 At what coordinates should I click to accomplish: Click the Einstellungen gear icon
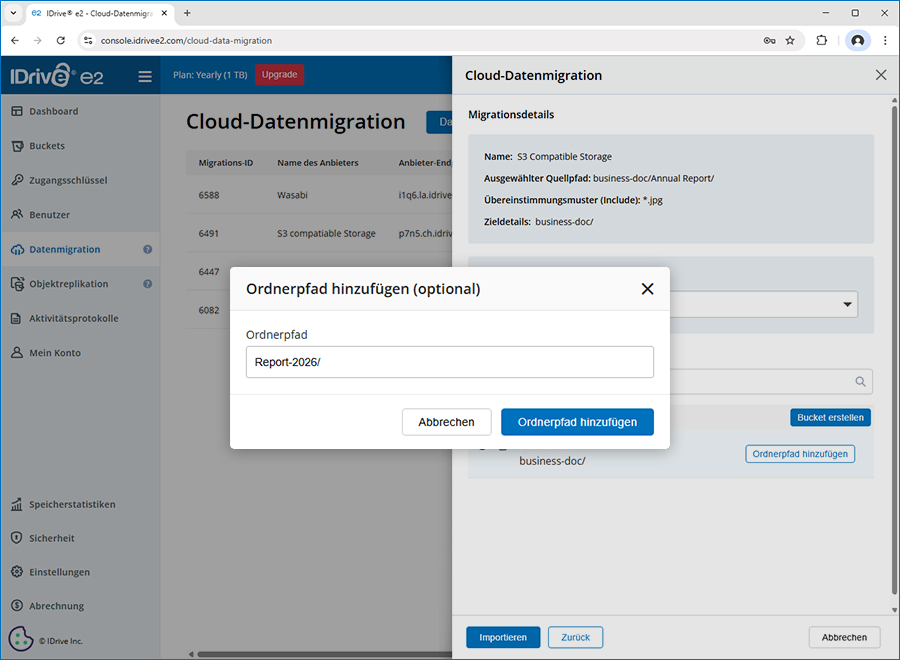pyautogui.click(x=17, y=572)
